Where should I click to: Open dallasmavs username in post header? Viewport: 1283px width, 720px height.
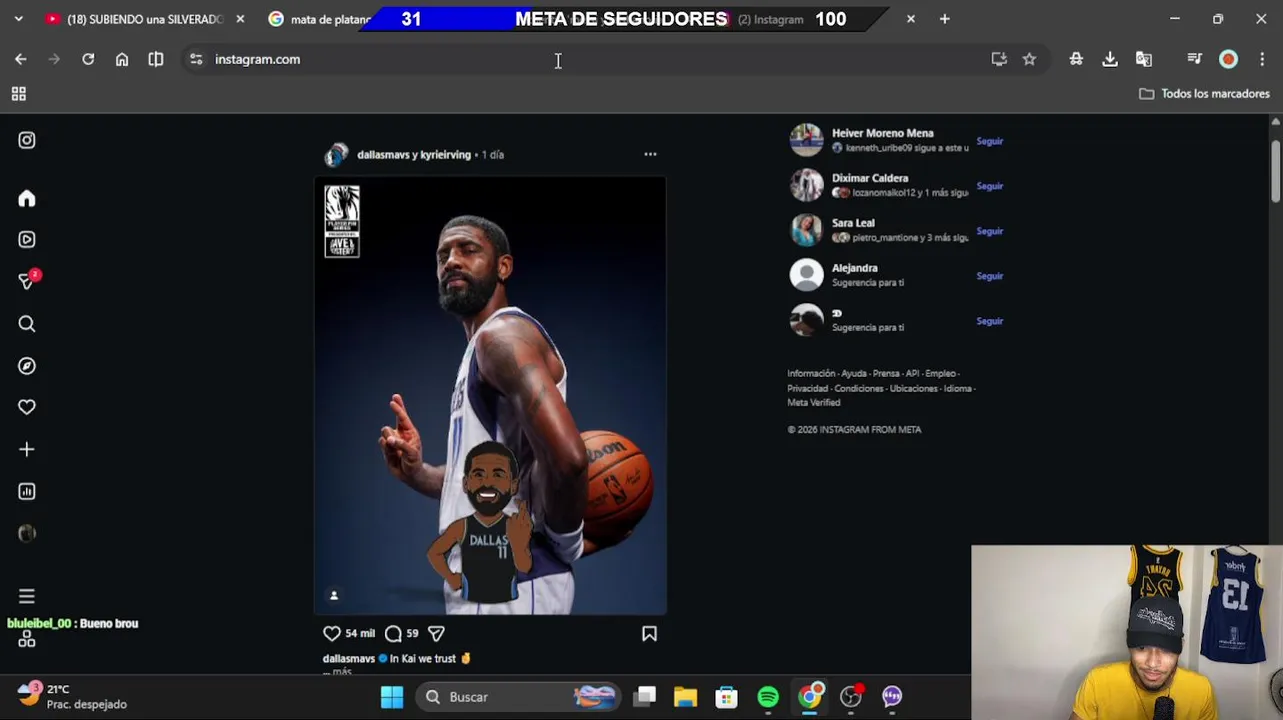coord(384,155)
